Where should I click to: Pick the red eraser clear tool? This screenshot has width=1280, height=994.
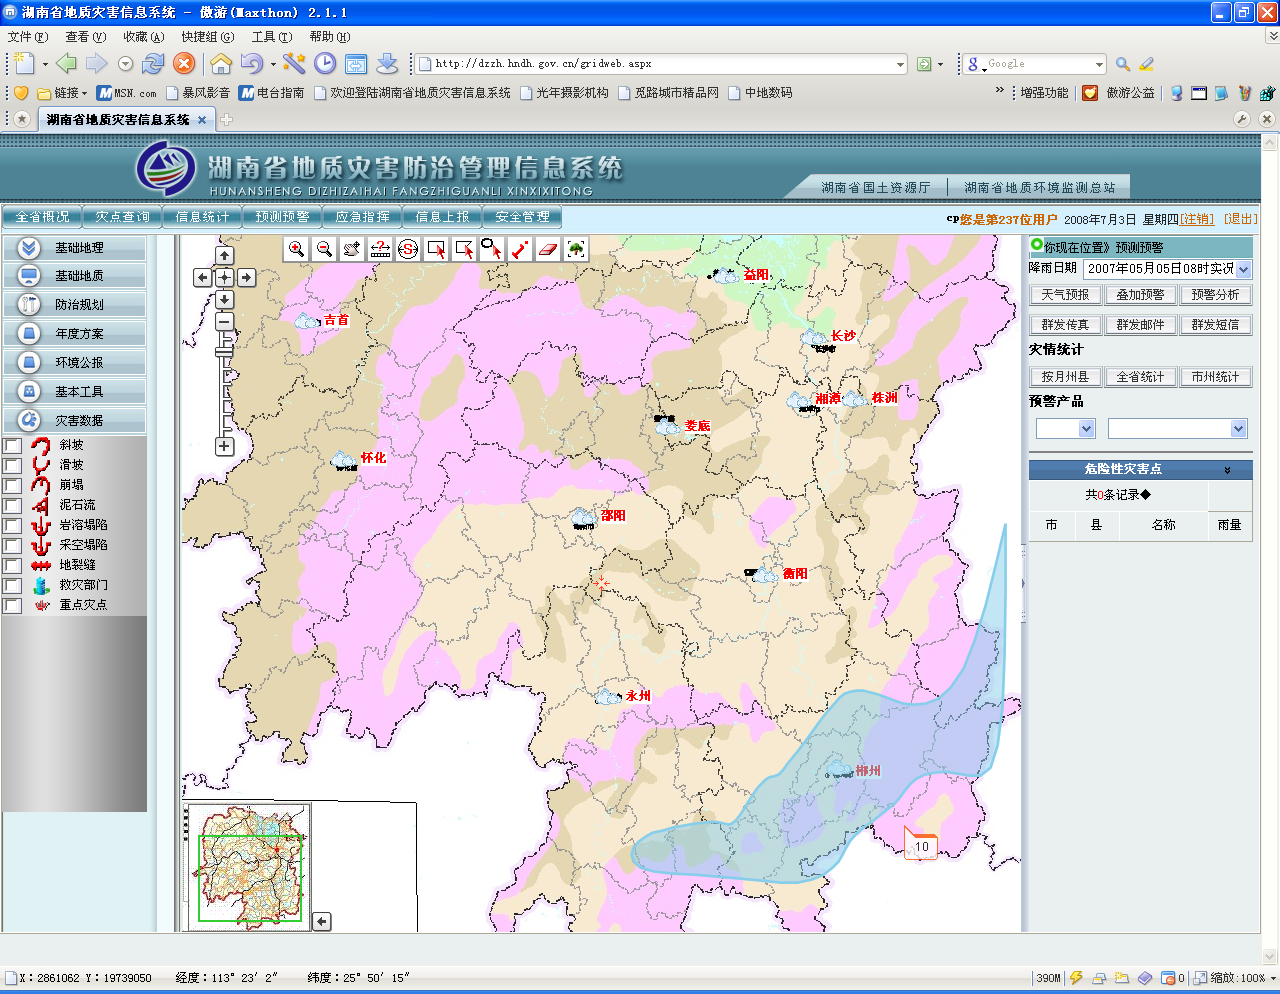(x=547, y=249)
